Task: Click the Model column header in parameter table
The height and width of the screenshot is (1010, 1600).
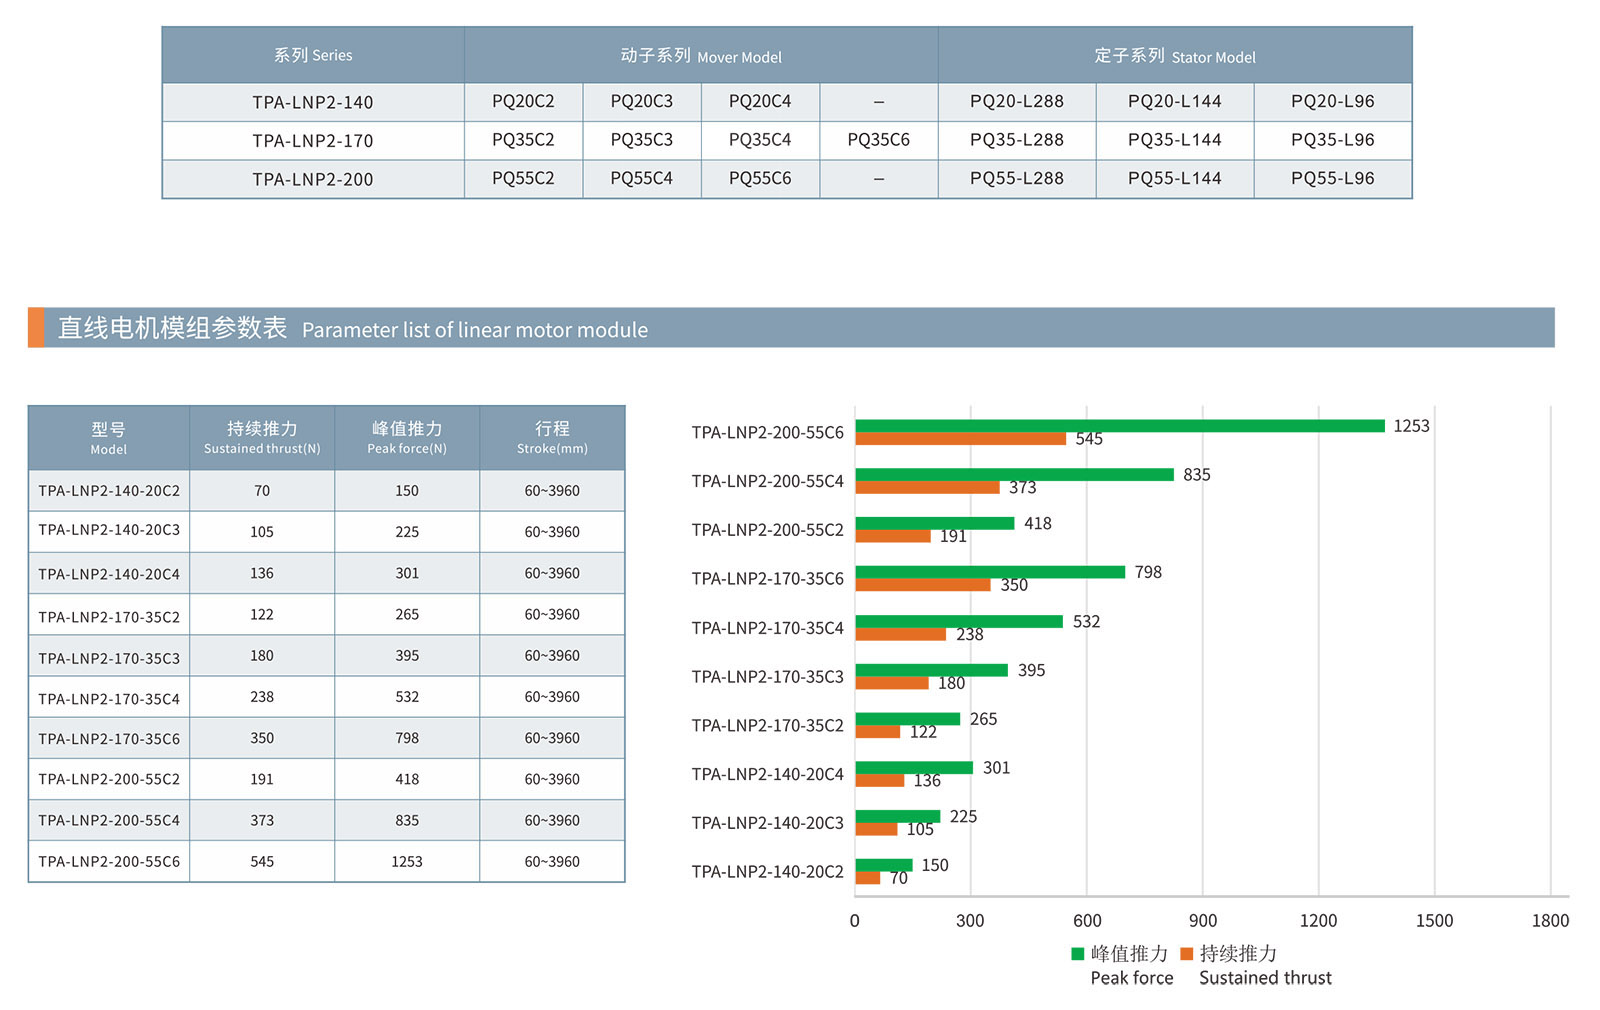Action: (x=109, y=438)
